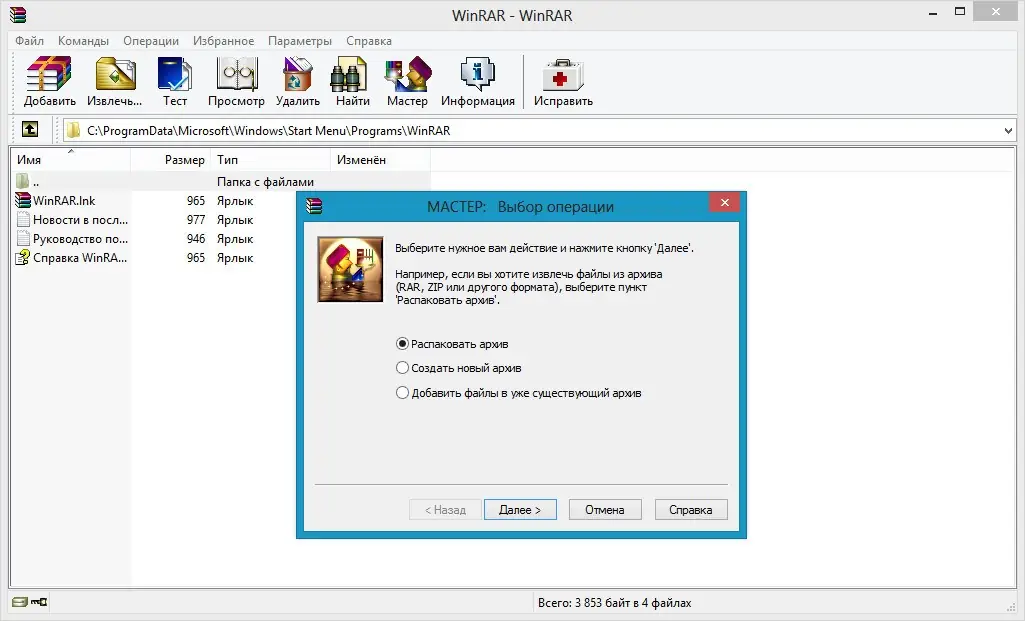Choose Добавить файлы в уже существующий архив
This screenshot has width=1025, height=621.
point(402,393)
